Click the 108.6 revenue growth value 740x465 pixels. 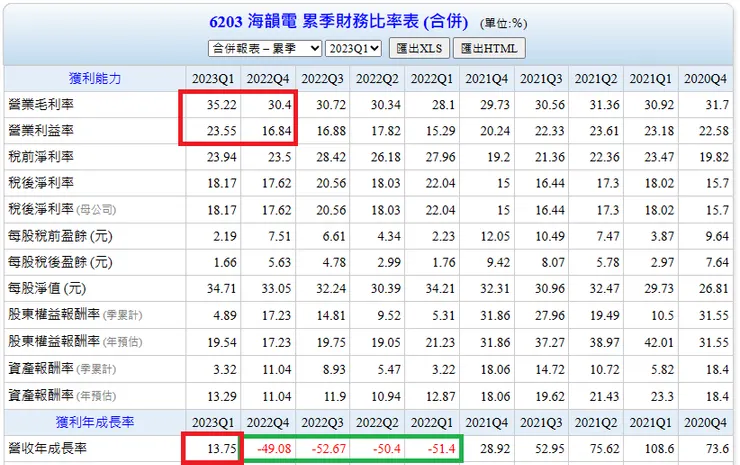(659, 448)
